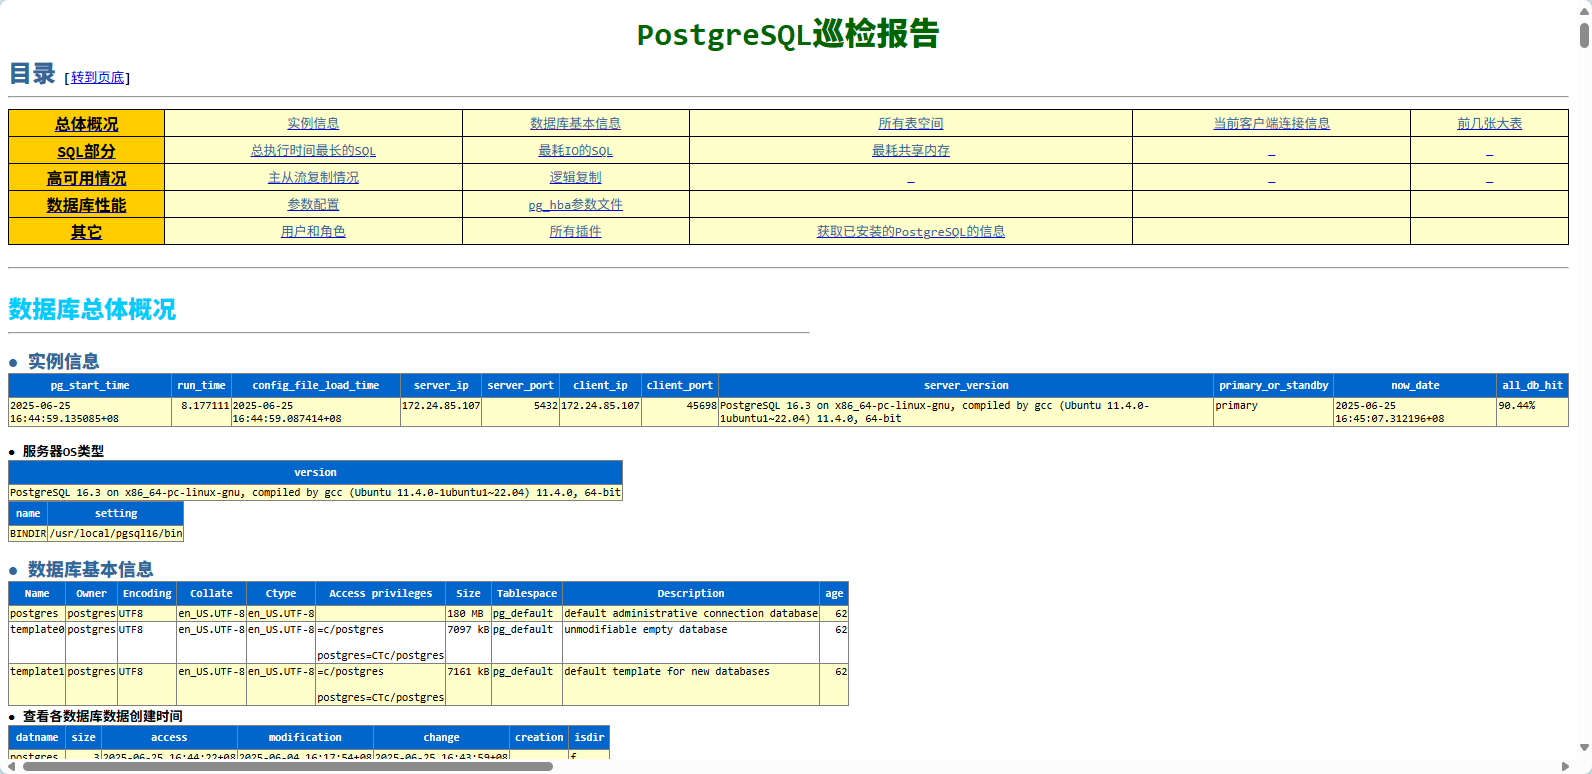Open the 总体概况 section link

point(86,124)
